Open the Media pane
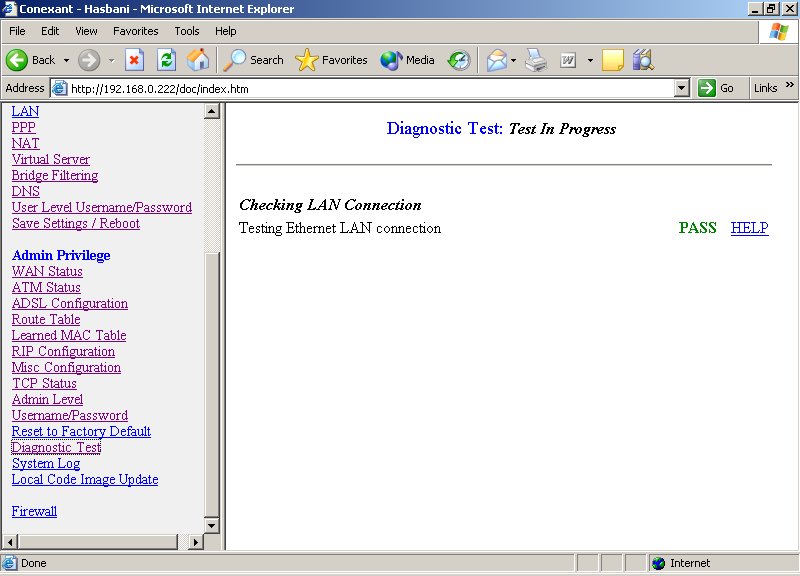This screenshot has width=800, height=576. point(407,60)
